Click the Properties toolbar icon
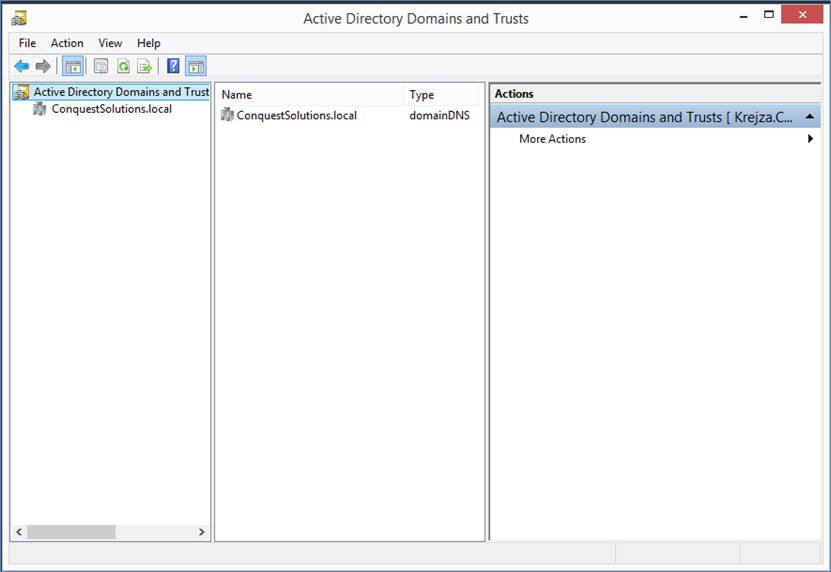 pos(101,66)
